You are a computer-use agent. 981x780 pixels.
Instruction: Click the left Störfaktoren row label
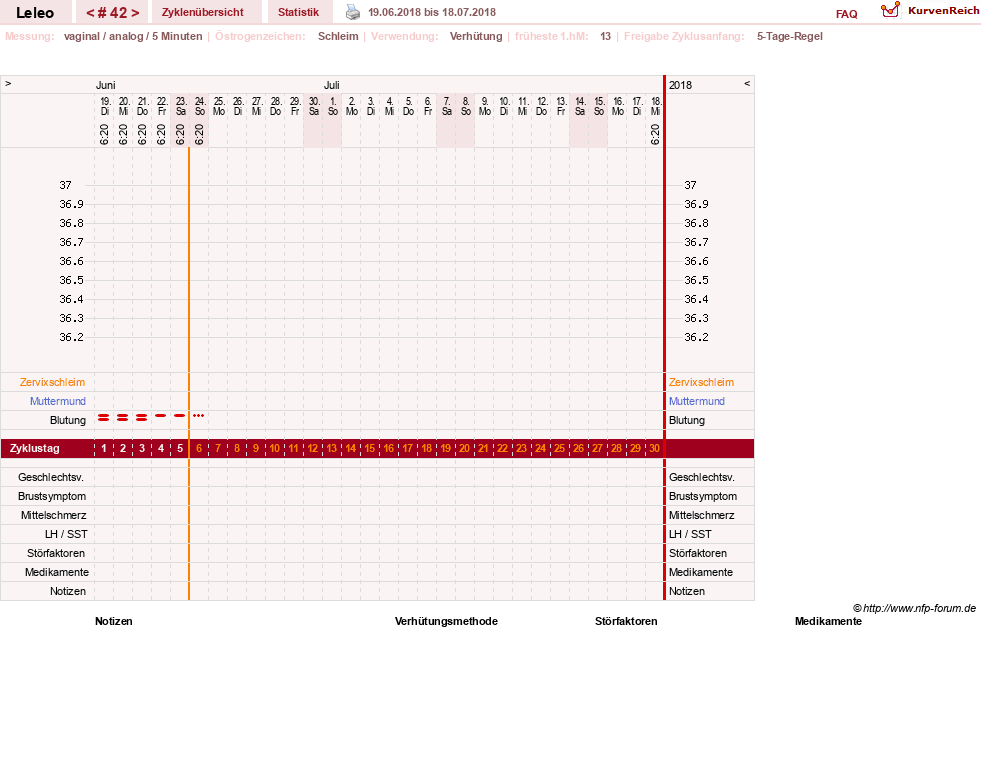tap(56, 553)
